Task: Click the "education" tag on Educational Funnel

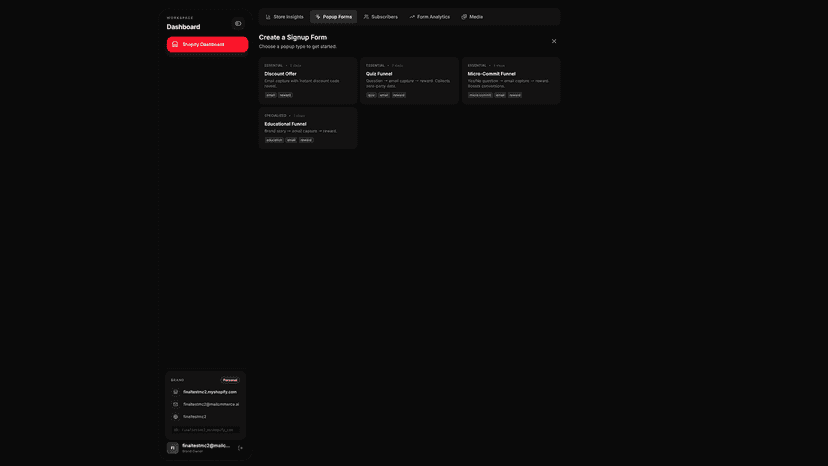Action: coord(274,140)
